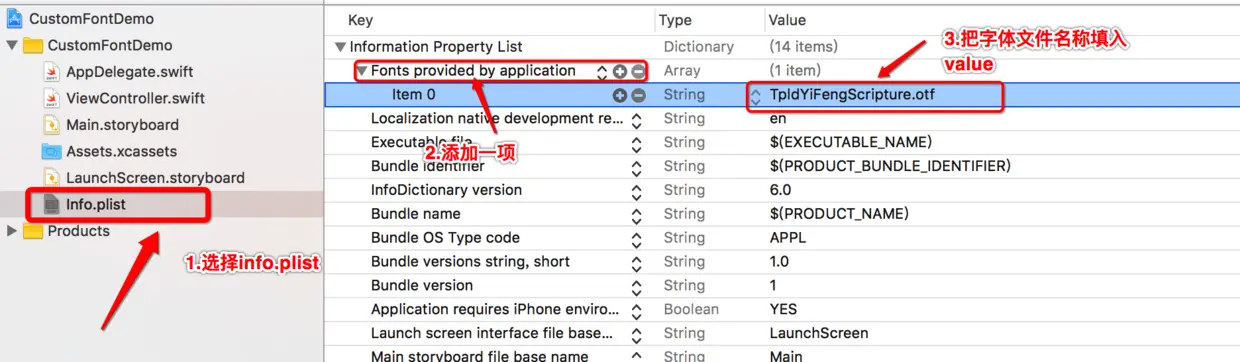Open Main.storyboard in navigator
Viewport: 1240px width, 362px height.
tap(122, 125)
